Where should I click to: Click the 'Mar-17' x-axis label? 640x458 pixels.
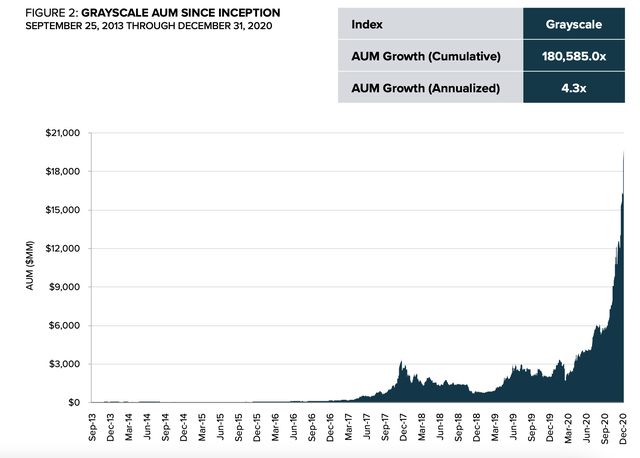pos(349,427)
